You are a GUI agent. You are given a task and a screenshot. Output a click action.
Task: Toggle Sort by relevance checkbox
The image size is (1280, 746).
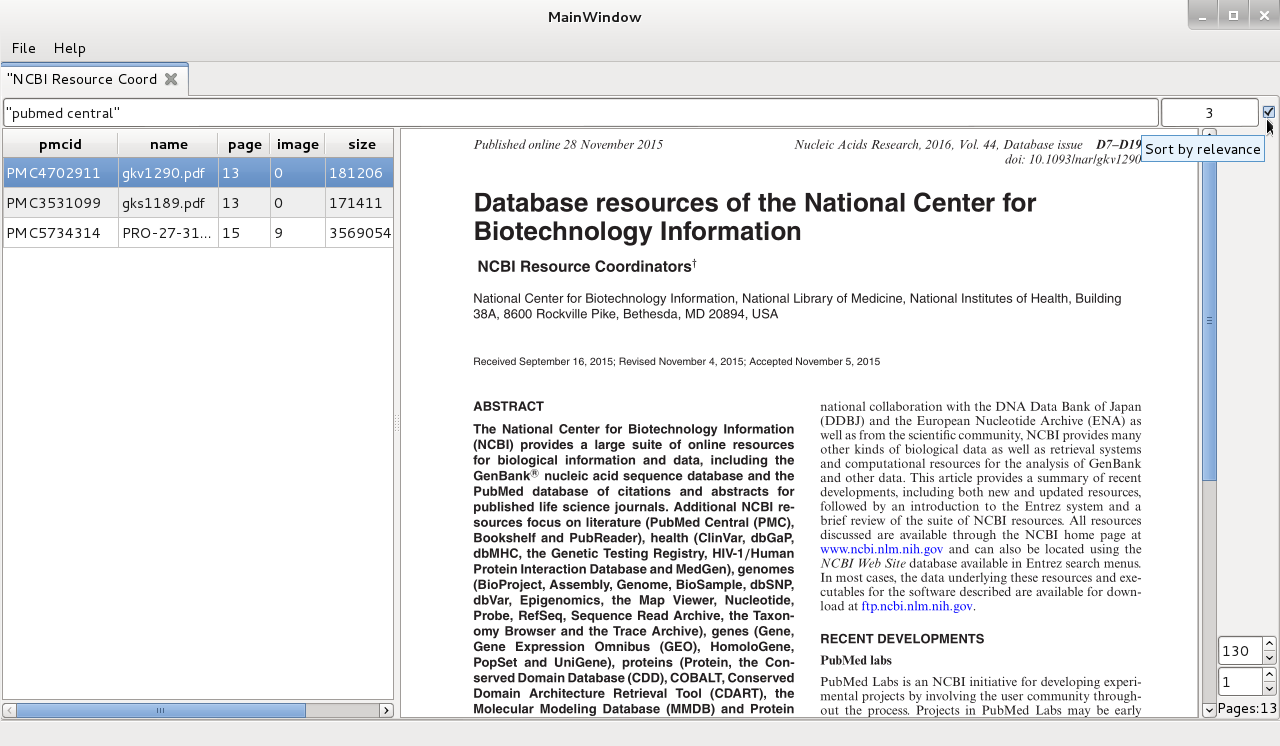[1269, 112]
